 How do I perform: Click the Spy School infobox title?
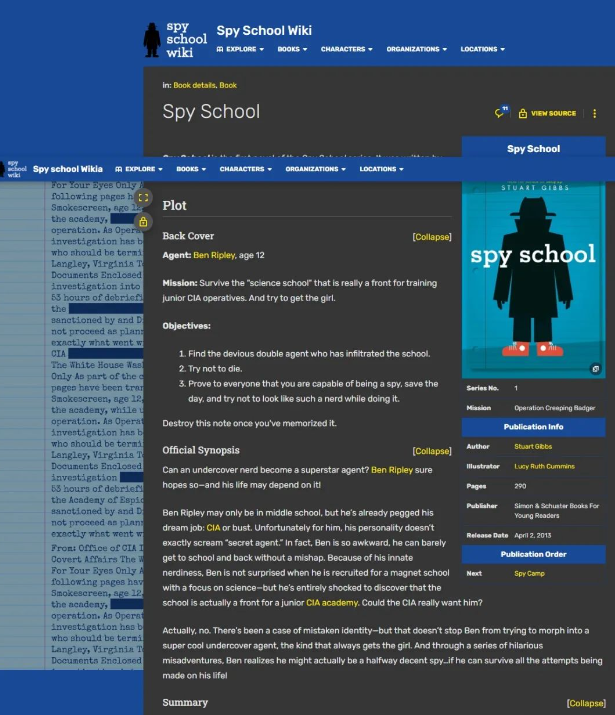[x=533, y=149]
